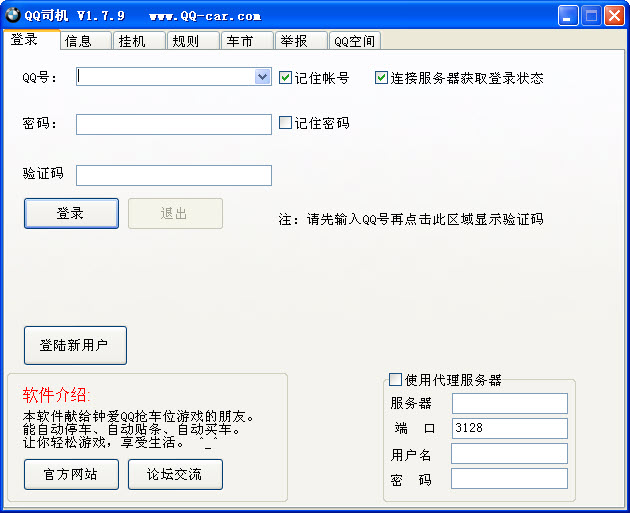630x513 pixels.
Task: Open the 举报 tab
Action: [301, 41]
